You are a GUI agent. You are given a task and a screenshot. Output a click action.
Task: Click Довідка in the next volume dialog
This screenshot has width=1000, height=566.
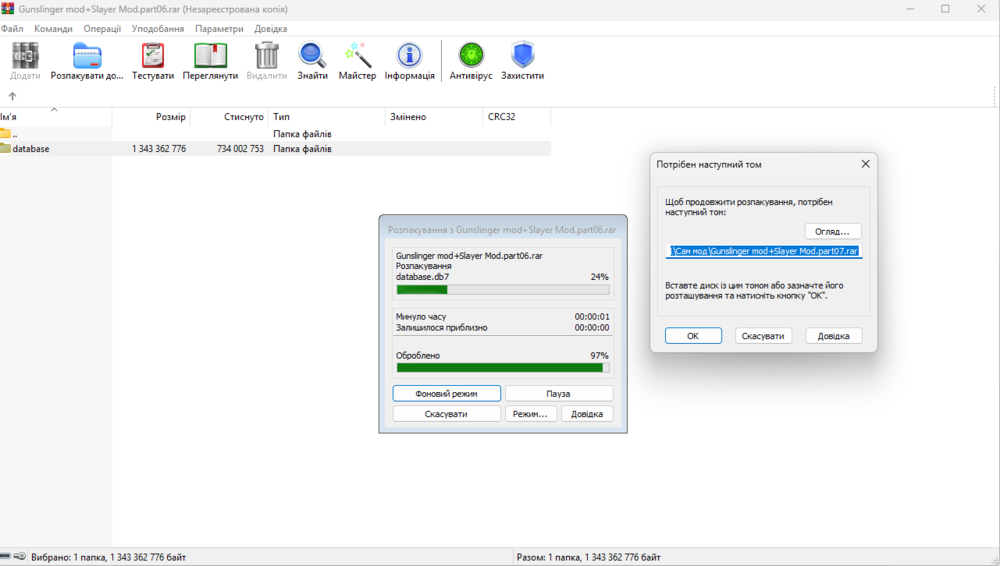[834, 336]
